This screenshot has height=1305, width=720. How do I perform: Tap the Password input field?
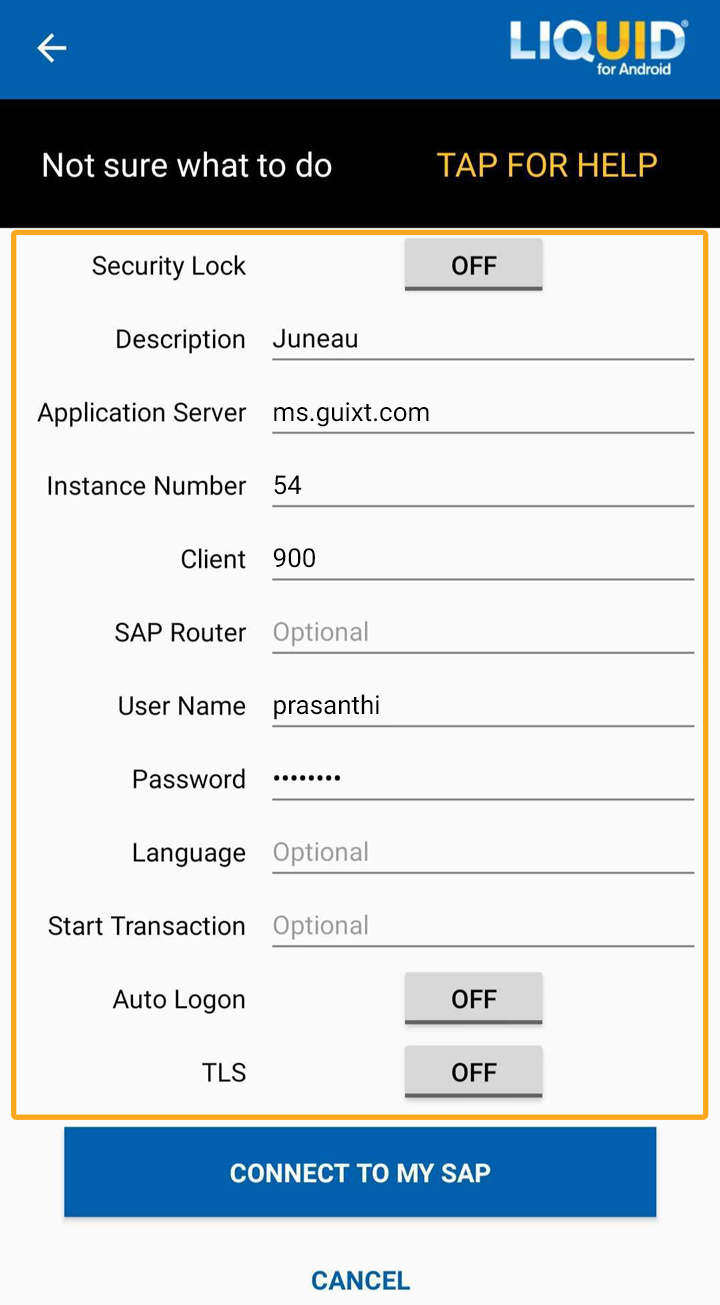click(482, 779)
